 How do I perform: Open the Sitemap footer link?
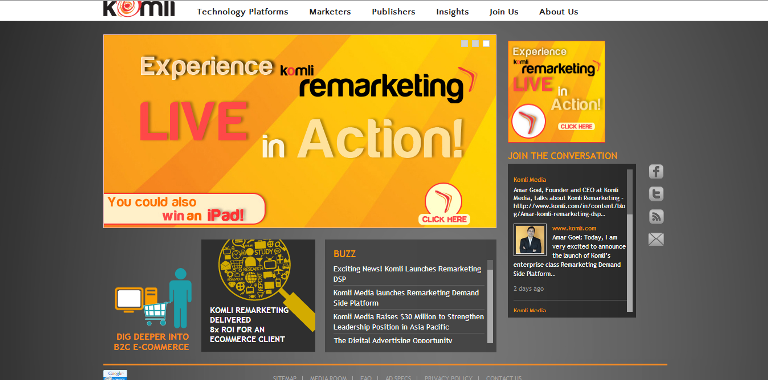pos(285,378)
